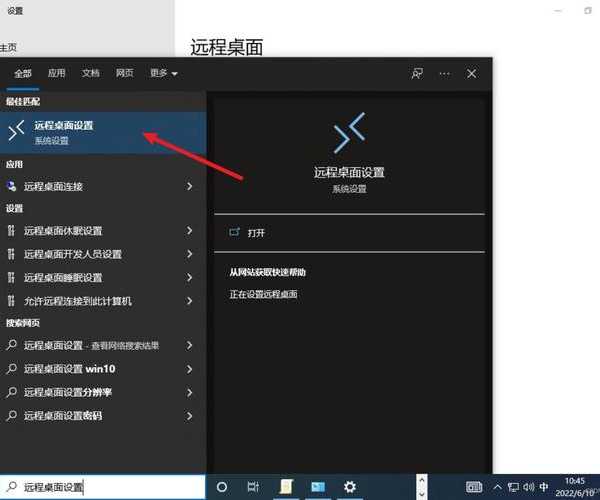Expand arrow next to 远程桌面休眠设置
The height and width of the screenshot is (500, 600).
189,231
